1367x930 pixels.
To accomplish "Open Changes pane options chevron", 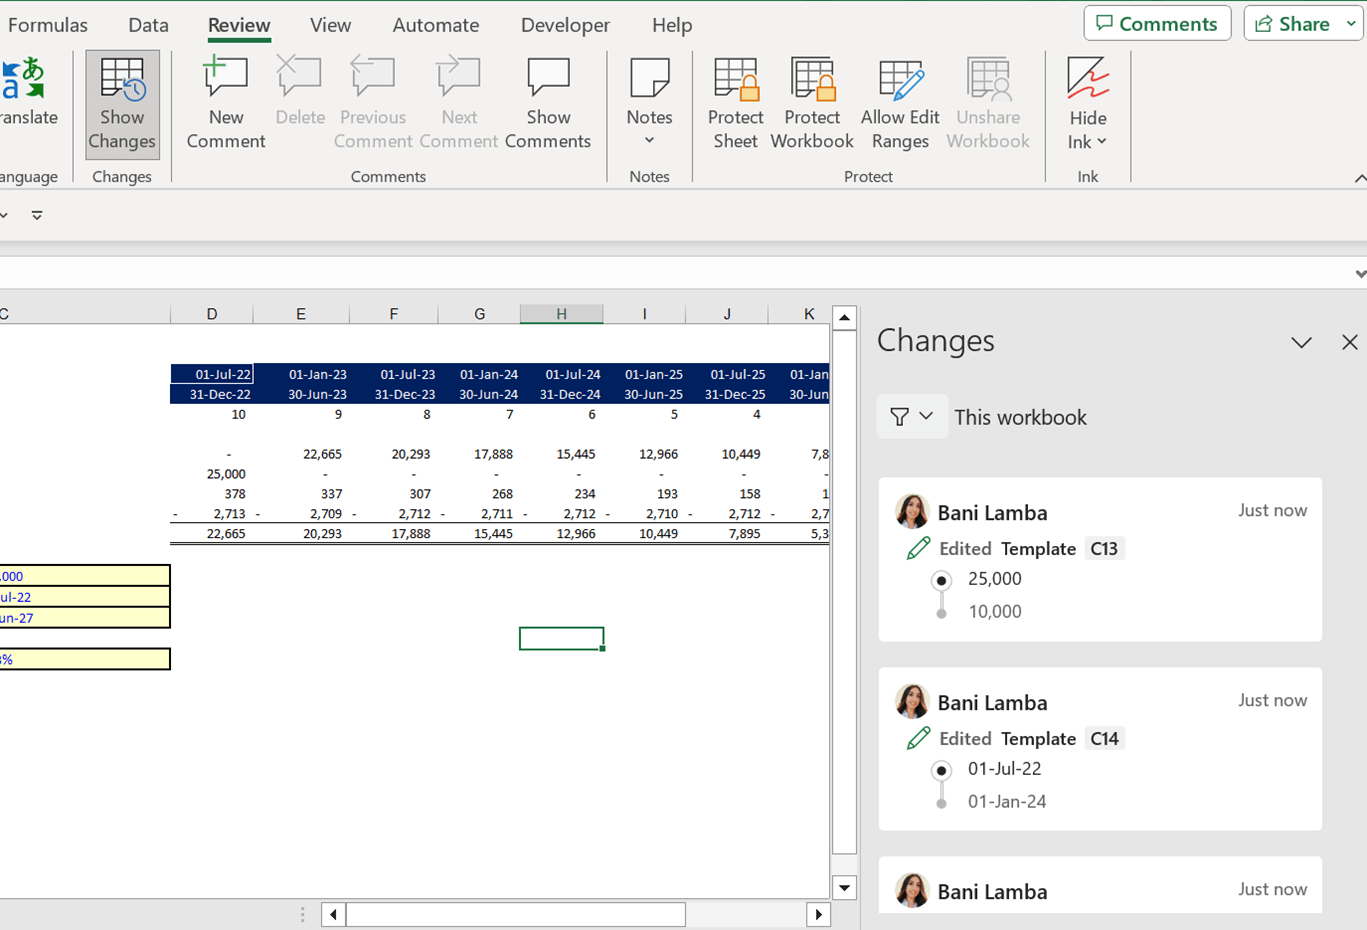I will (x=1301, y=343).
